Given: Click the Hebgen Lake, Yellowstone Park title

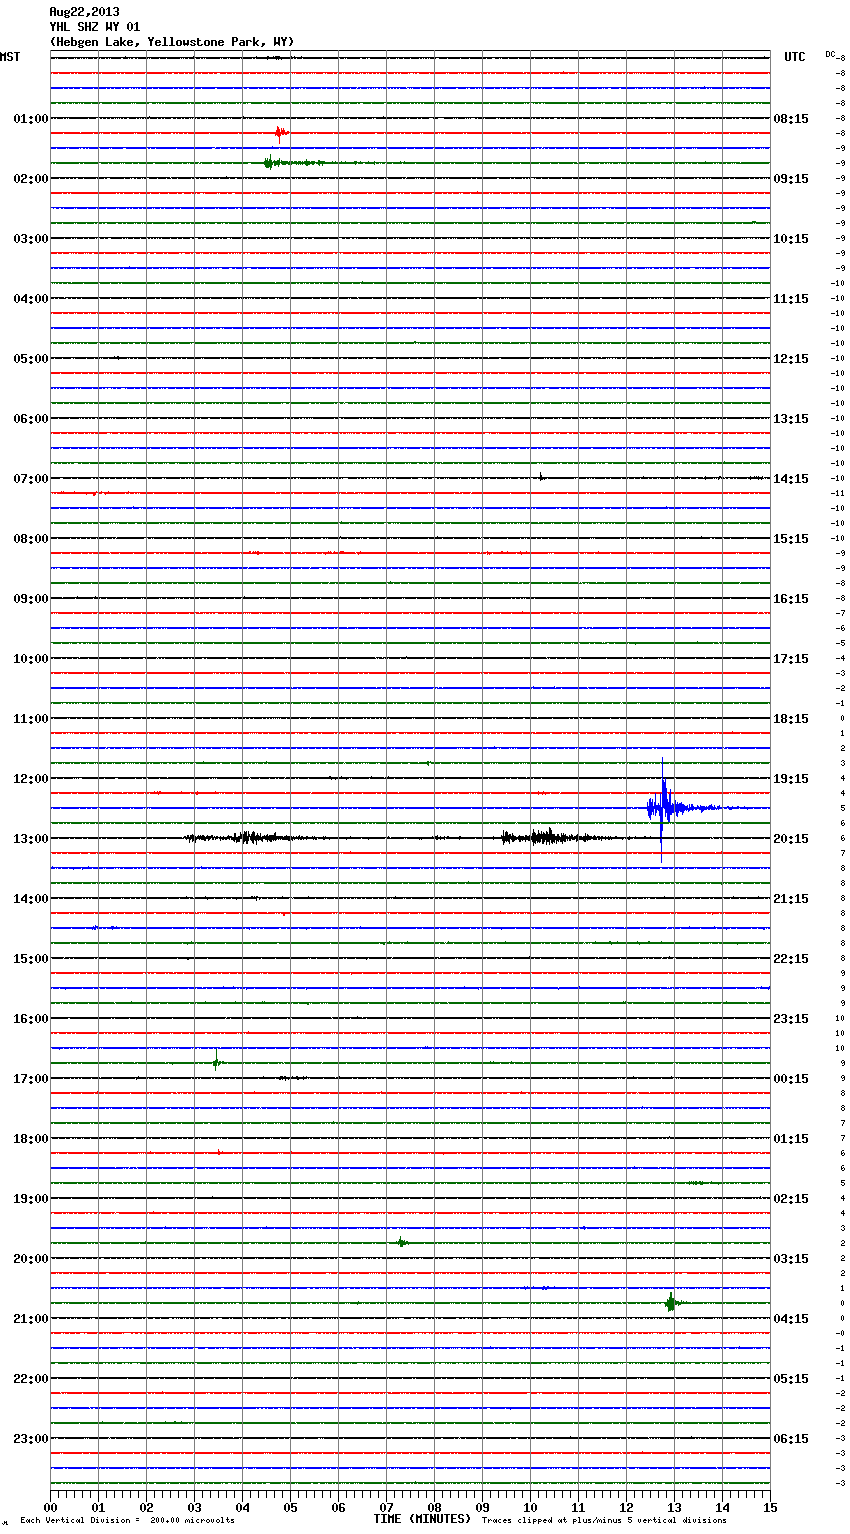Looking at the screenshot, I should (x=172, y=42).
